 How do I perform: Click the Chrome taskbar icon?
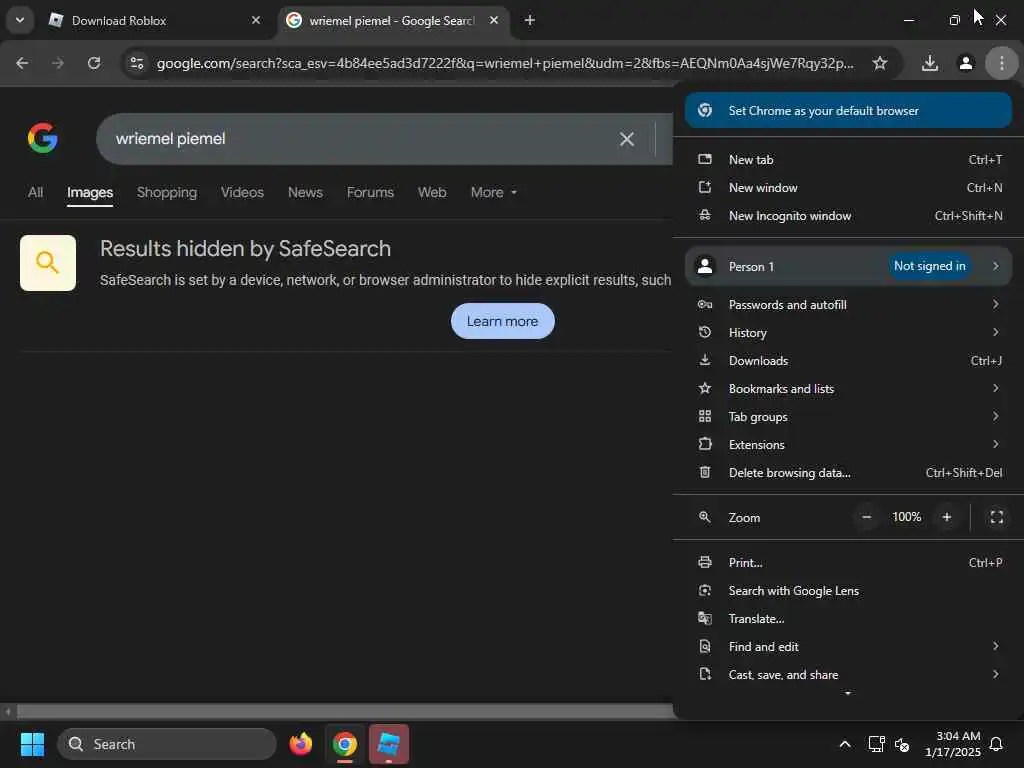tap(345, 744)
